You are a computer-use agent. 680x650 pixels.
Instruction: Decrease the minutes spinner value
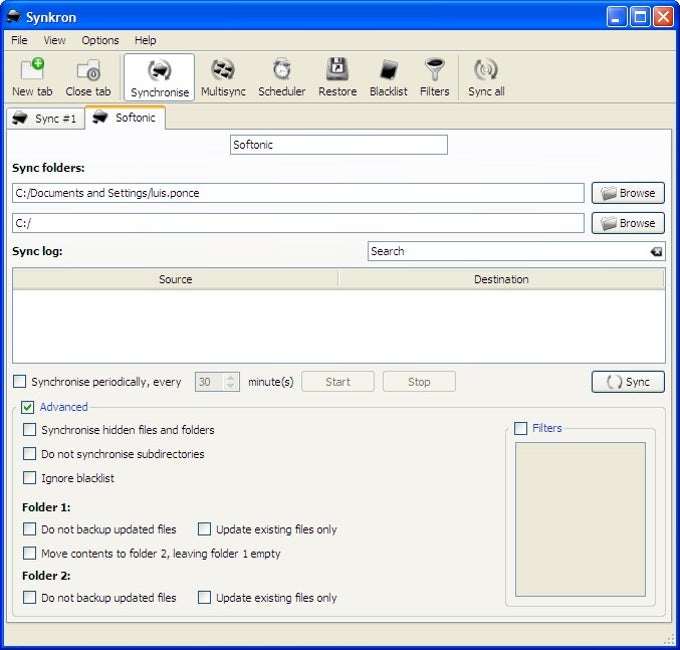click(231, 386)
